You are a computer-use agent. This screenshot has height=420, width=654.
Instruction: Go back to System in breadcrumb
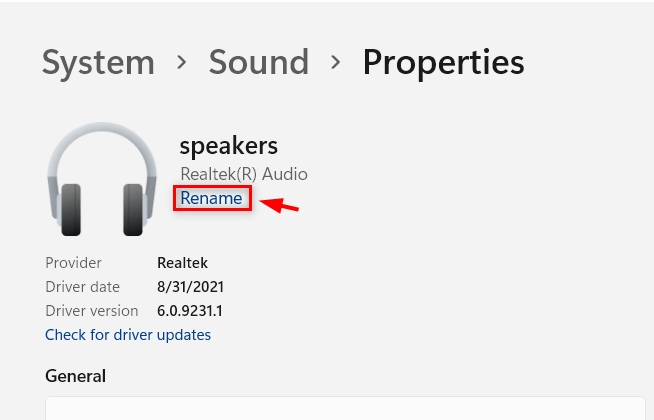pos(98,63)
